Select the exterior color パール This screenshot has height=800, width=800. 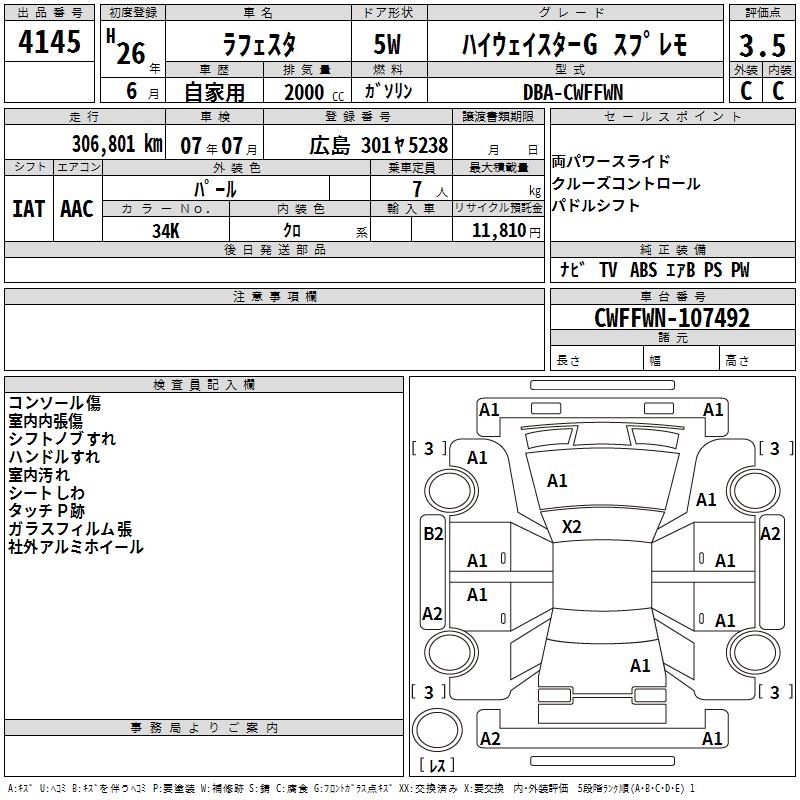(215, 189)
